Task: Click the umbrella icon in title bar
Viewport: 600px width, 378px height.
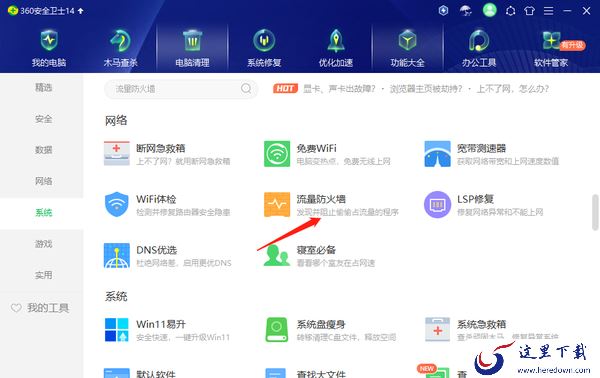Action: (x=466, y=11)
